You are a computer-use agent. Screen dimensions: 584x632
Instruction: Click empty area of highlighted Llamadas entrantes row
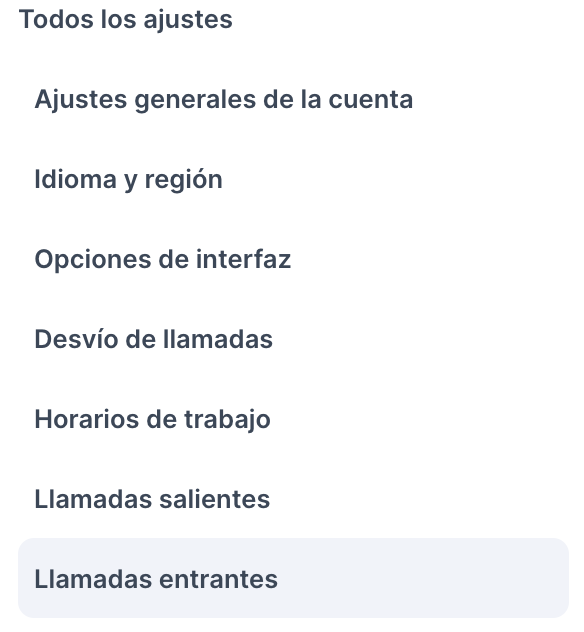423,578
